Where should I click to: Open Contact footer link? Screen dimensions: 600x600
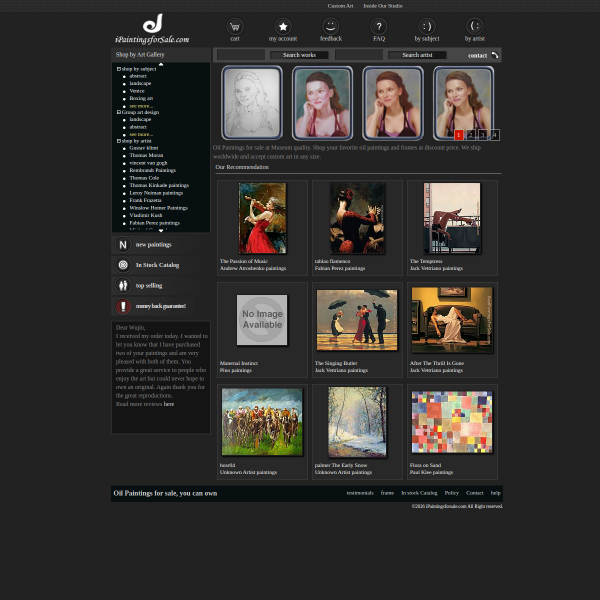(475, 493)
